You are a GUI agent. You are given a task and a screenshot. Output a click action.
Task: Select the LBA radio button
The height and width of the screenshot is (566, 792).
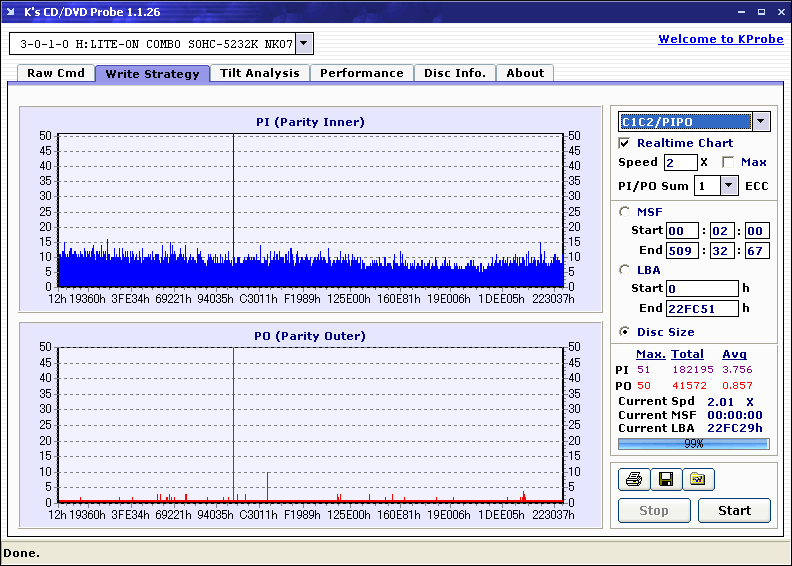(625, 269)
